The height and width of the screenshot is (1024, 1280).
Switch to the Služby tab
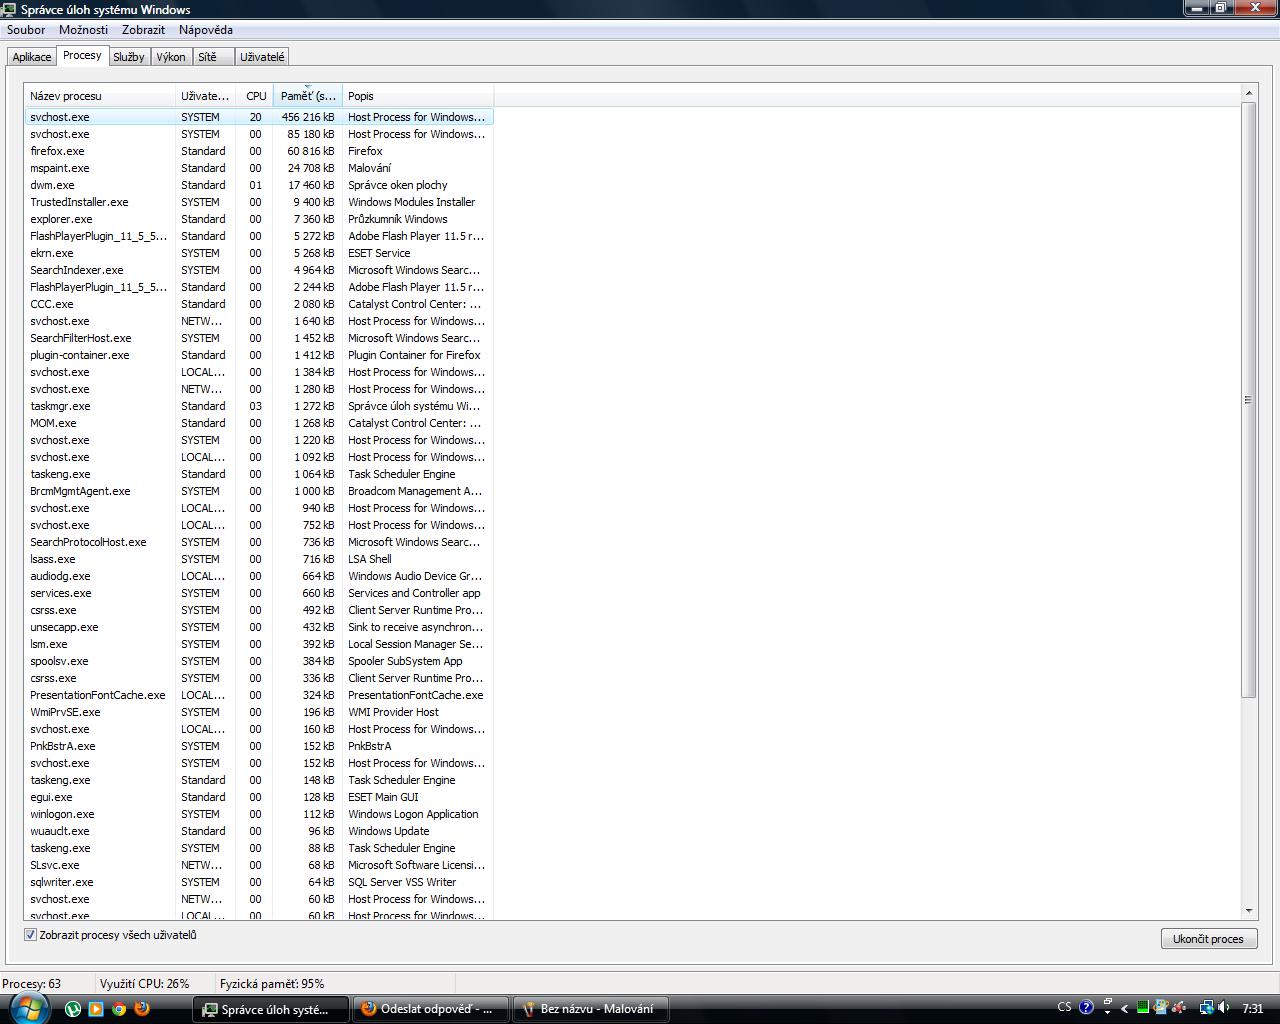[129, 57]
